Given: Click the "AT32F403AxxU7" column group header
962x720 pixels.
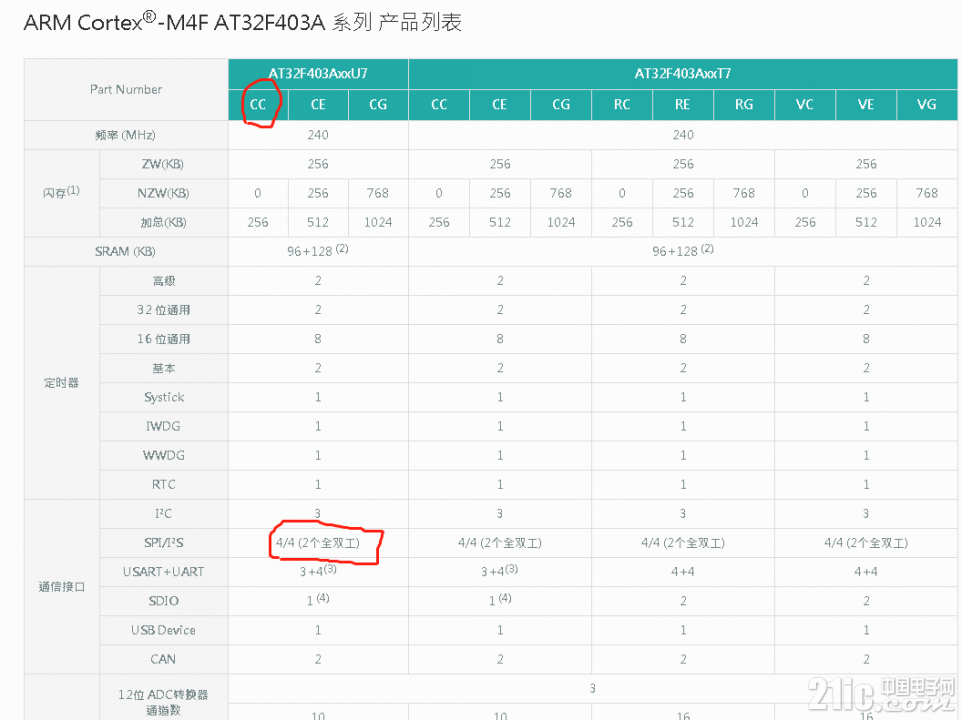Looking at the screenshot, I should pos(318,74).
